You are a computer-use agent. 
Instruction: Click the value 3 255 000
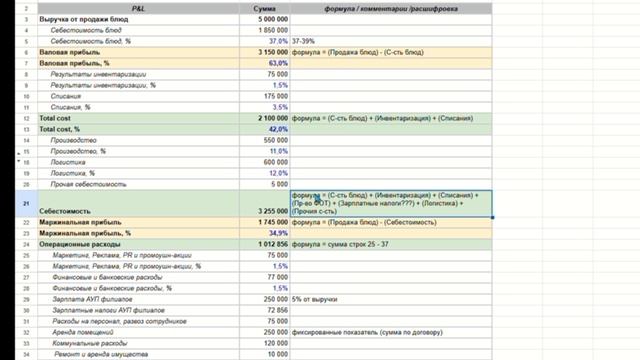[264, 203]
